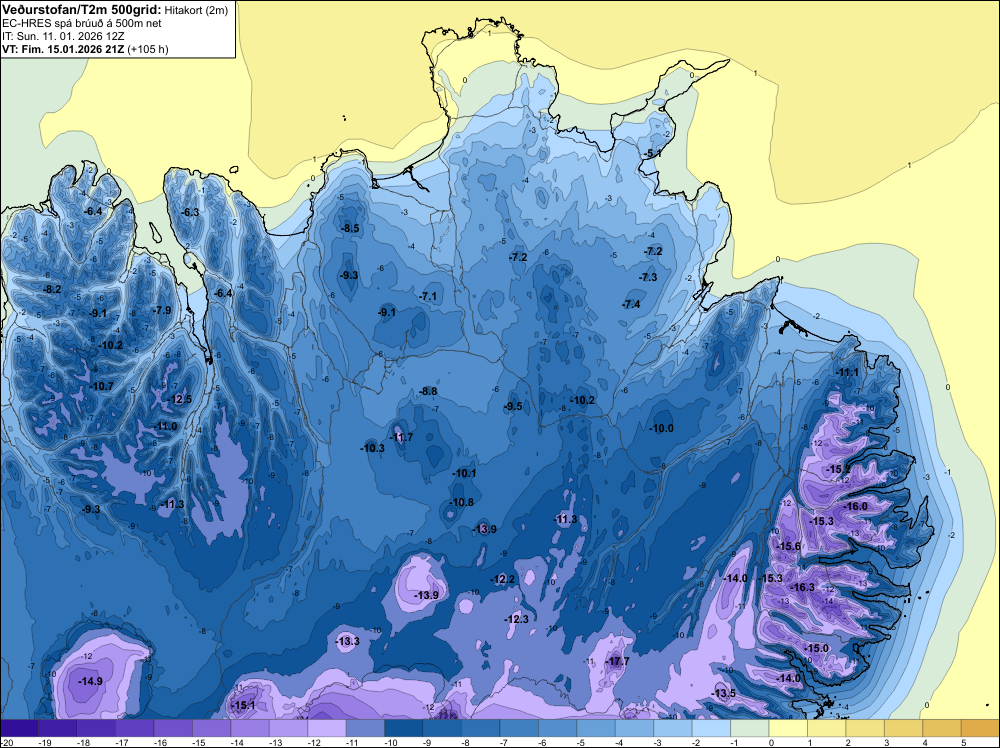Image resolution: width=1000 pixels, height=748 pixels.
Task: Click the '-10.7' temperature value
Action: [102, 386]
